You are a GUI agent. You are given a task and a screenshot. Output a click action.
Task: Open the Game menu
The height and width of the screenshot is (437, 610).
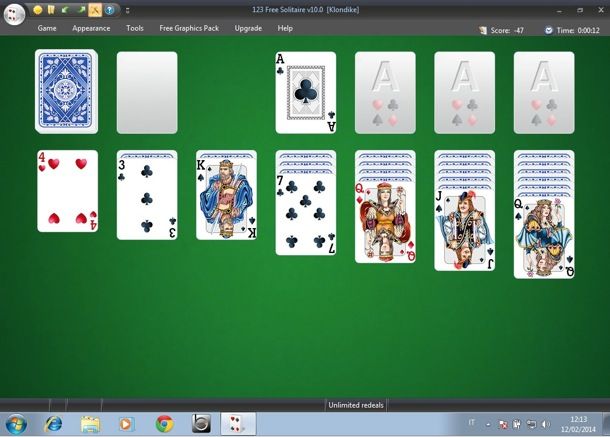coord(47,28)
